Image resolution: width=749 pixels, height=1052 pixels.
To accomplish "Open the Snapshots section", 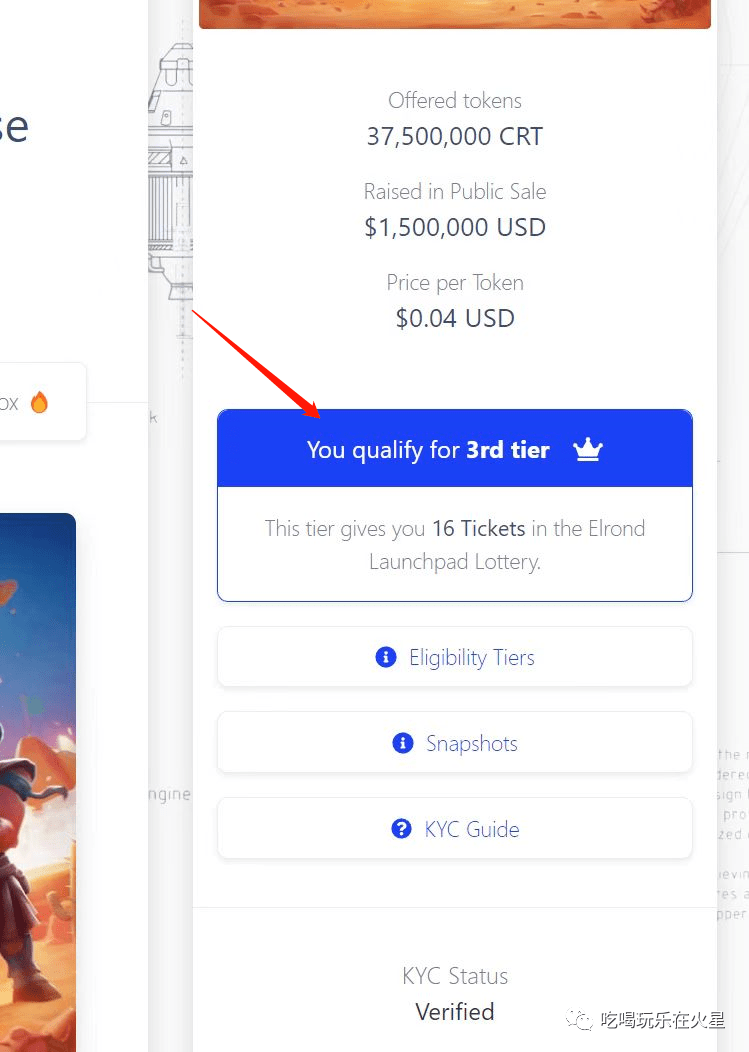I will tap(455, 743).
